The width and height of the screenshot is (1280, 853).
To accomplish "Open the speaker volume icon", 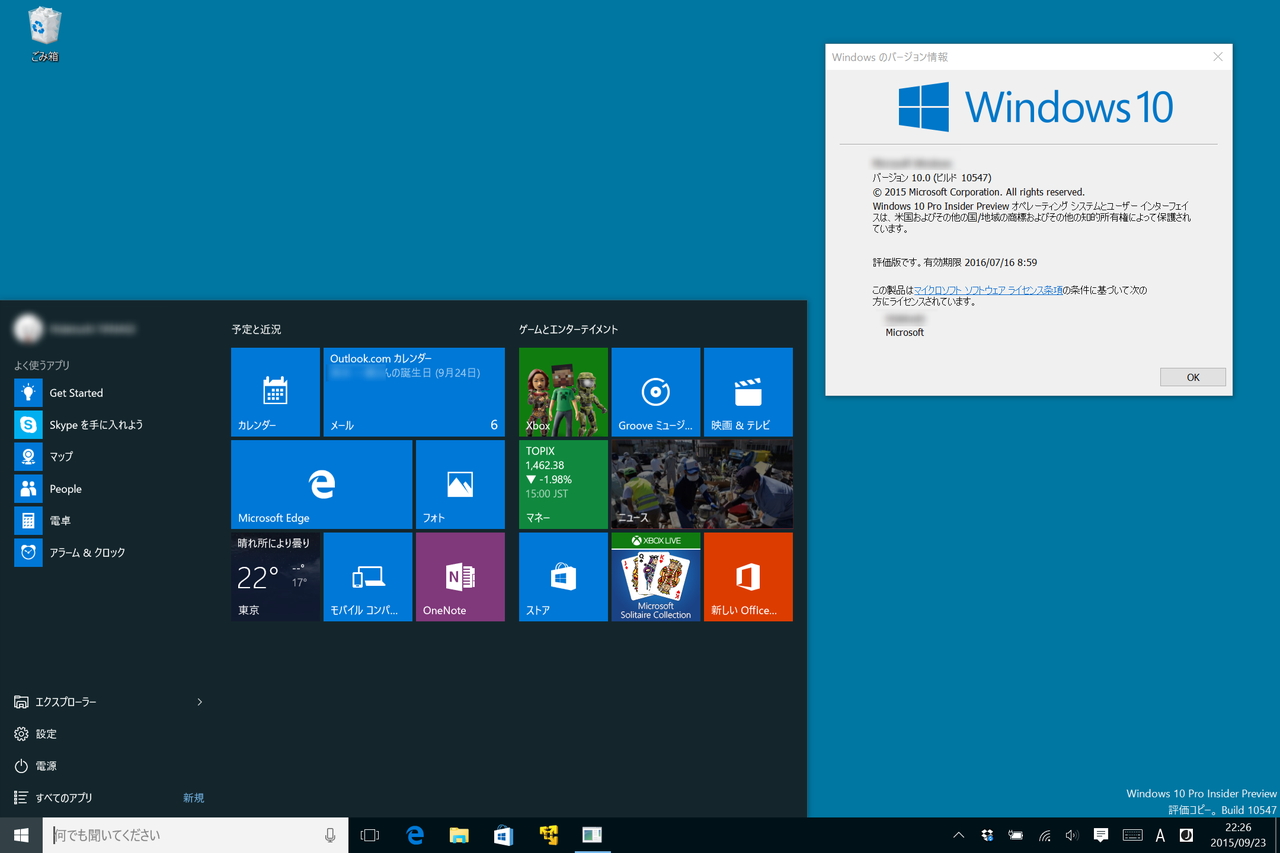I will pyautogui.click(x=1071, y=835).
